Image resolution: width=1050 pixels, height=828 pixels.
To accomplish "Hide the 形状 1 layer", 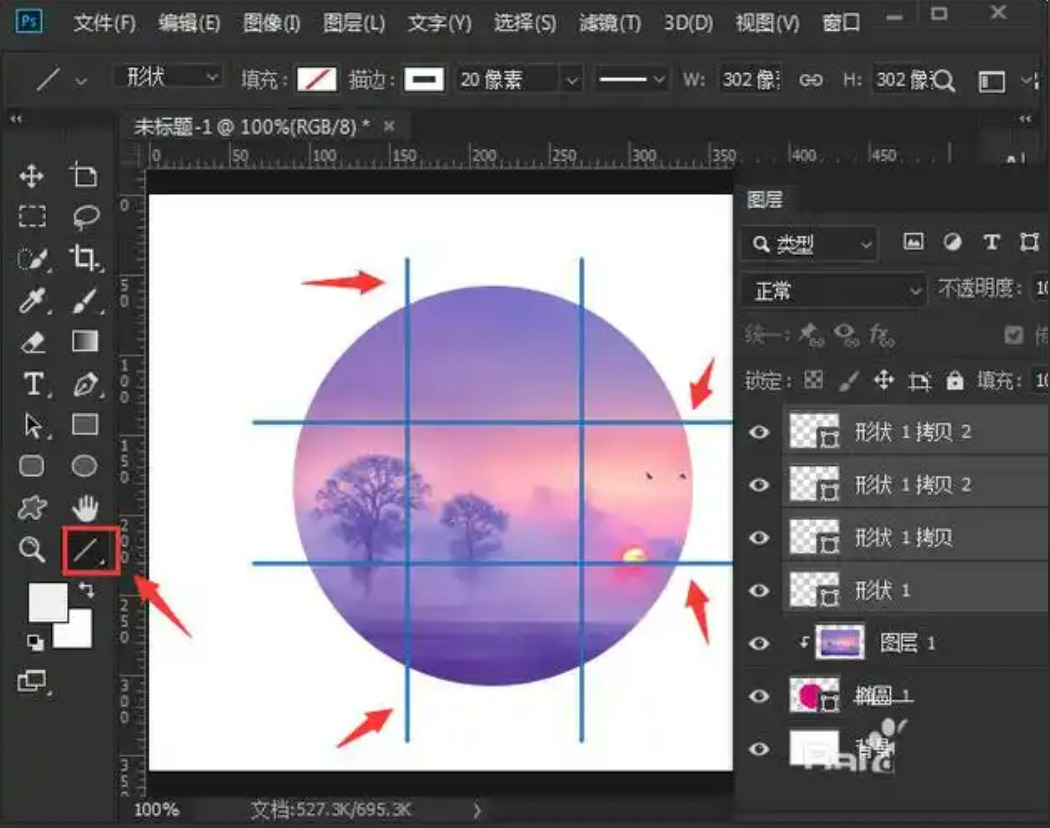I will [x=759, y=590].
